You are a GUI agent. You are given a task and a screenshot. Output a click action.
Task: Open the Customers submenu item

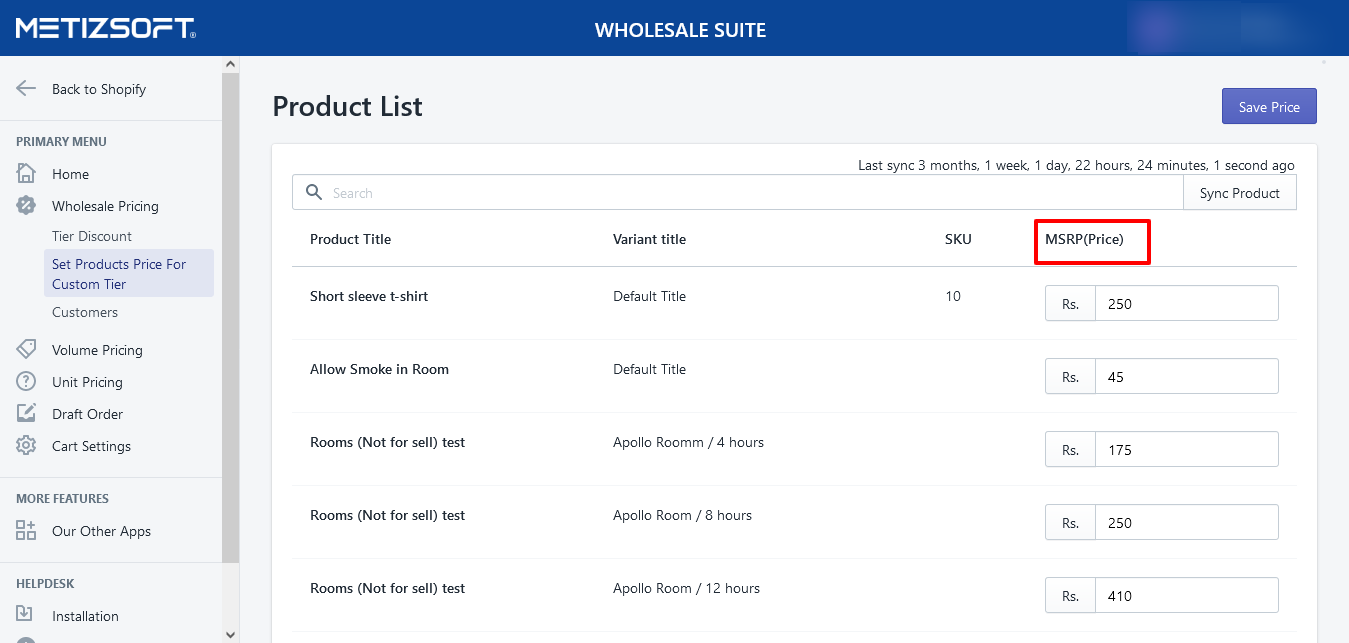click(x=85, y=312)
